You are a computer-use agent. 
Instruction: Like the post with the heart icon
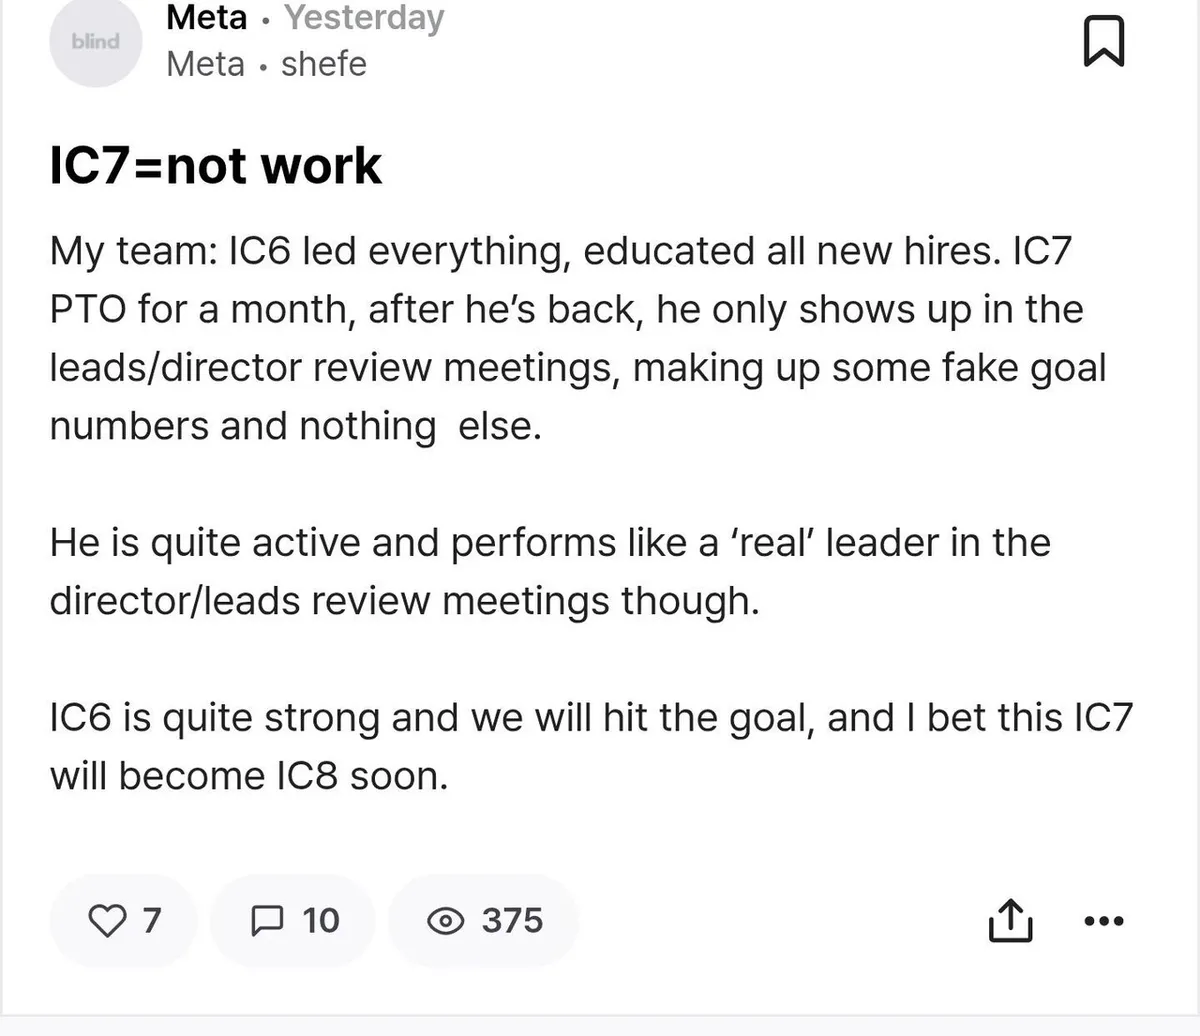[105, 920]
